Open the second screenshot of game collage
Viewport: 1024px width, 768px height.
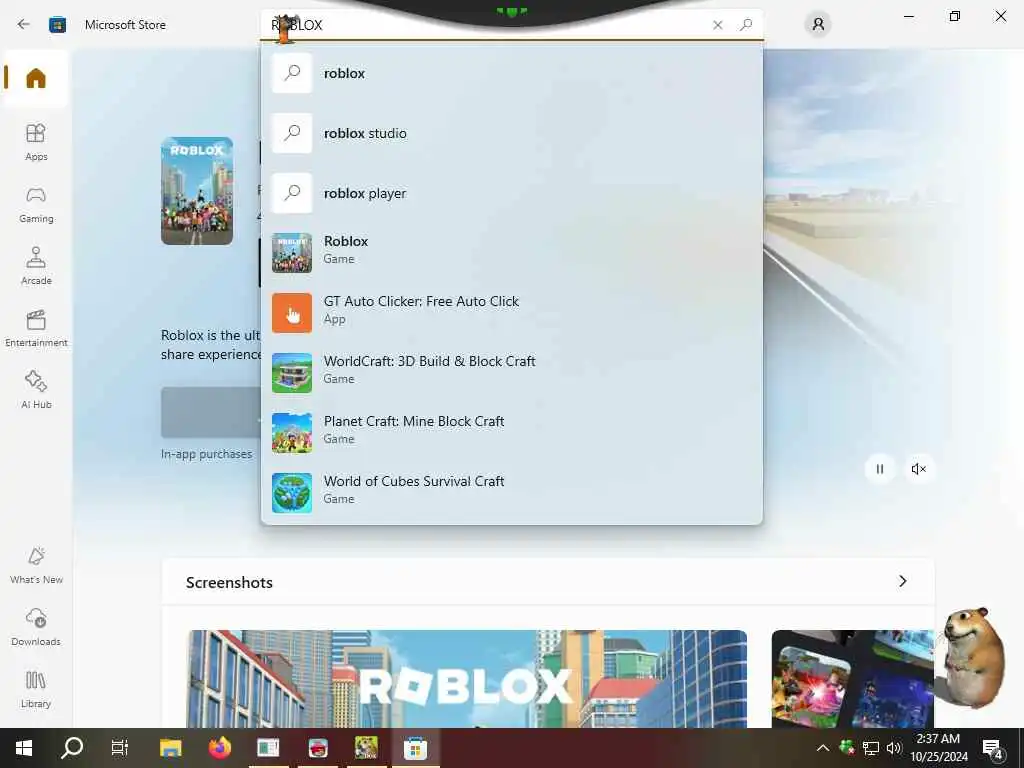pos(852,679)
